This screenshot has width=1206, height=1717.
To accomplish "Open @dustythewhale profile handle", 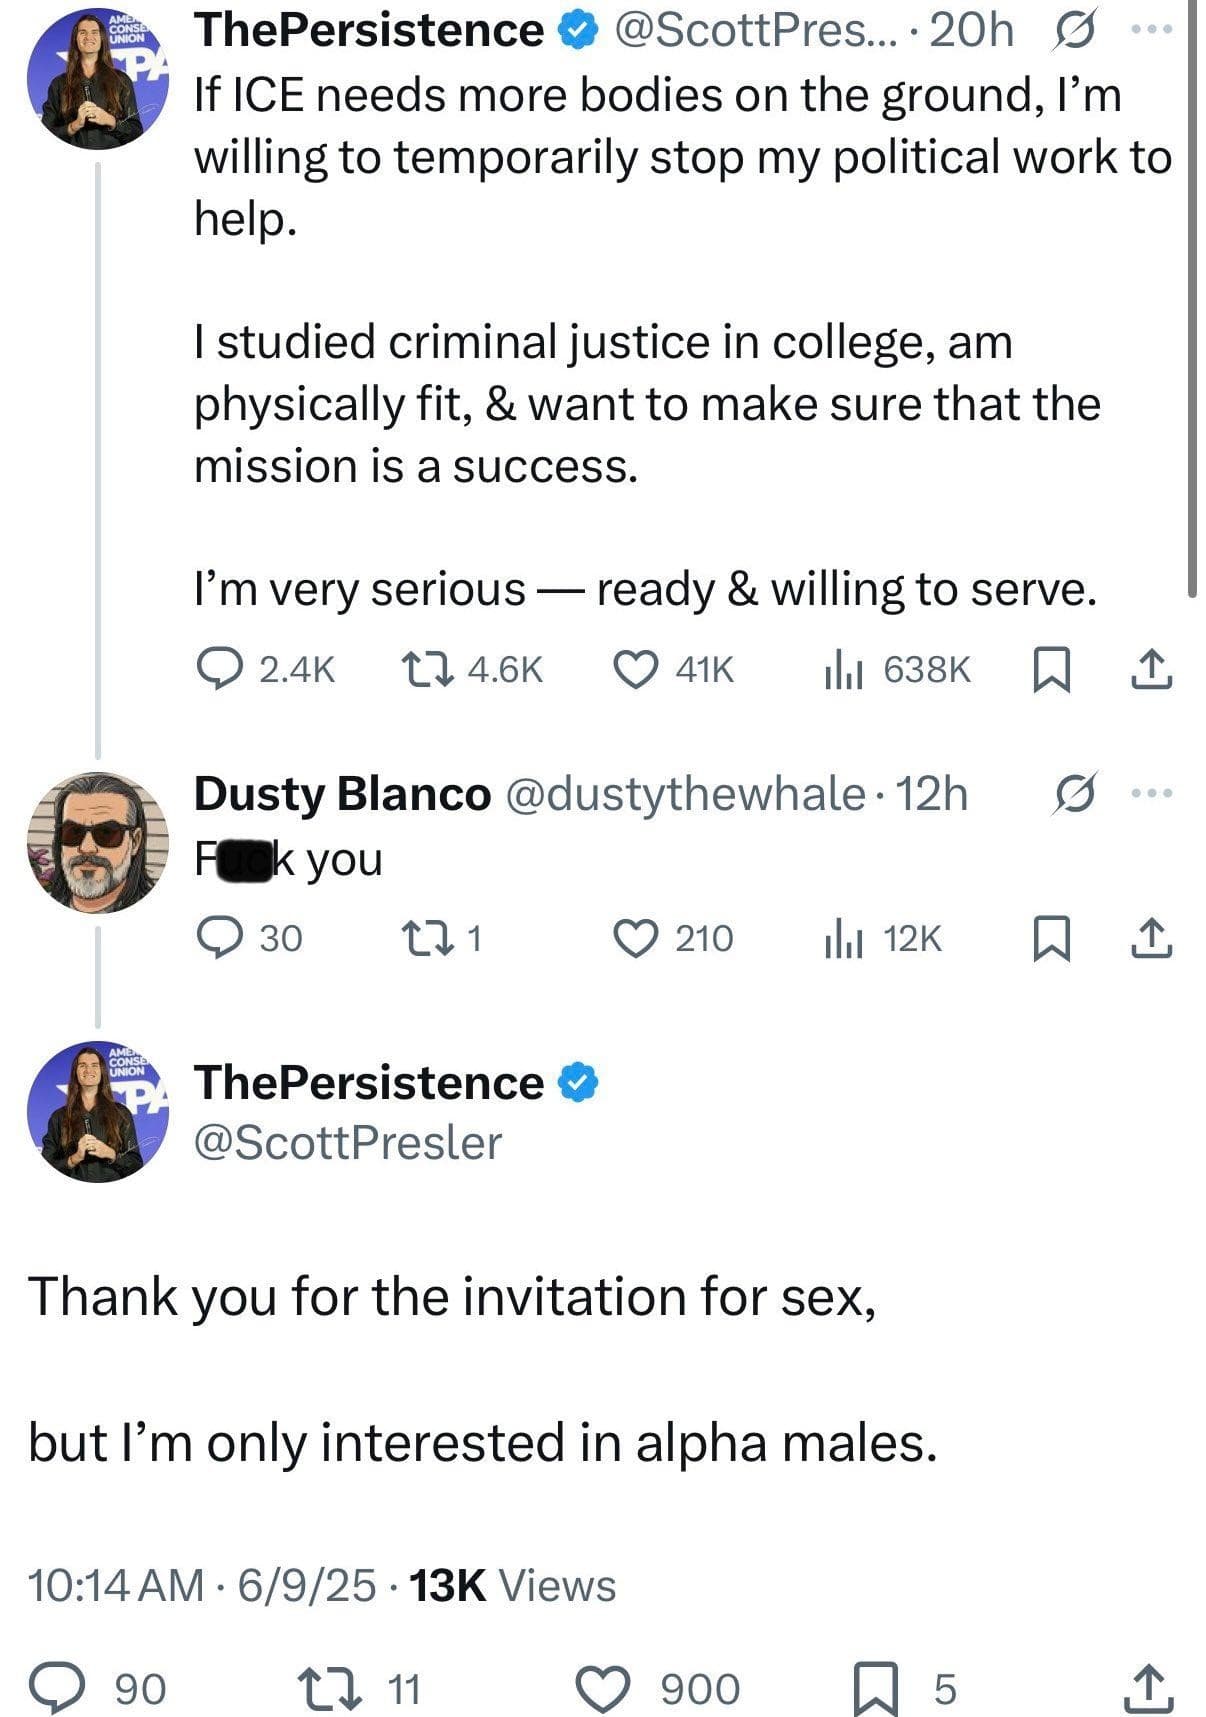I will (685, 794).
